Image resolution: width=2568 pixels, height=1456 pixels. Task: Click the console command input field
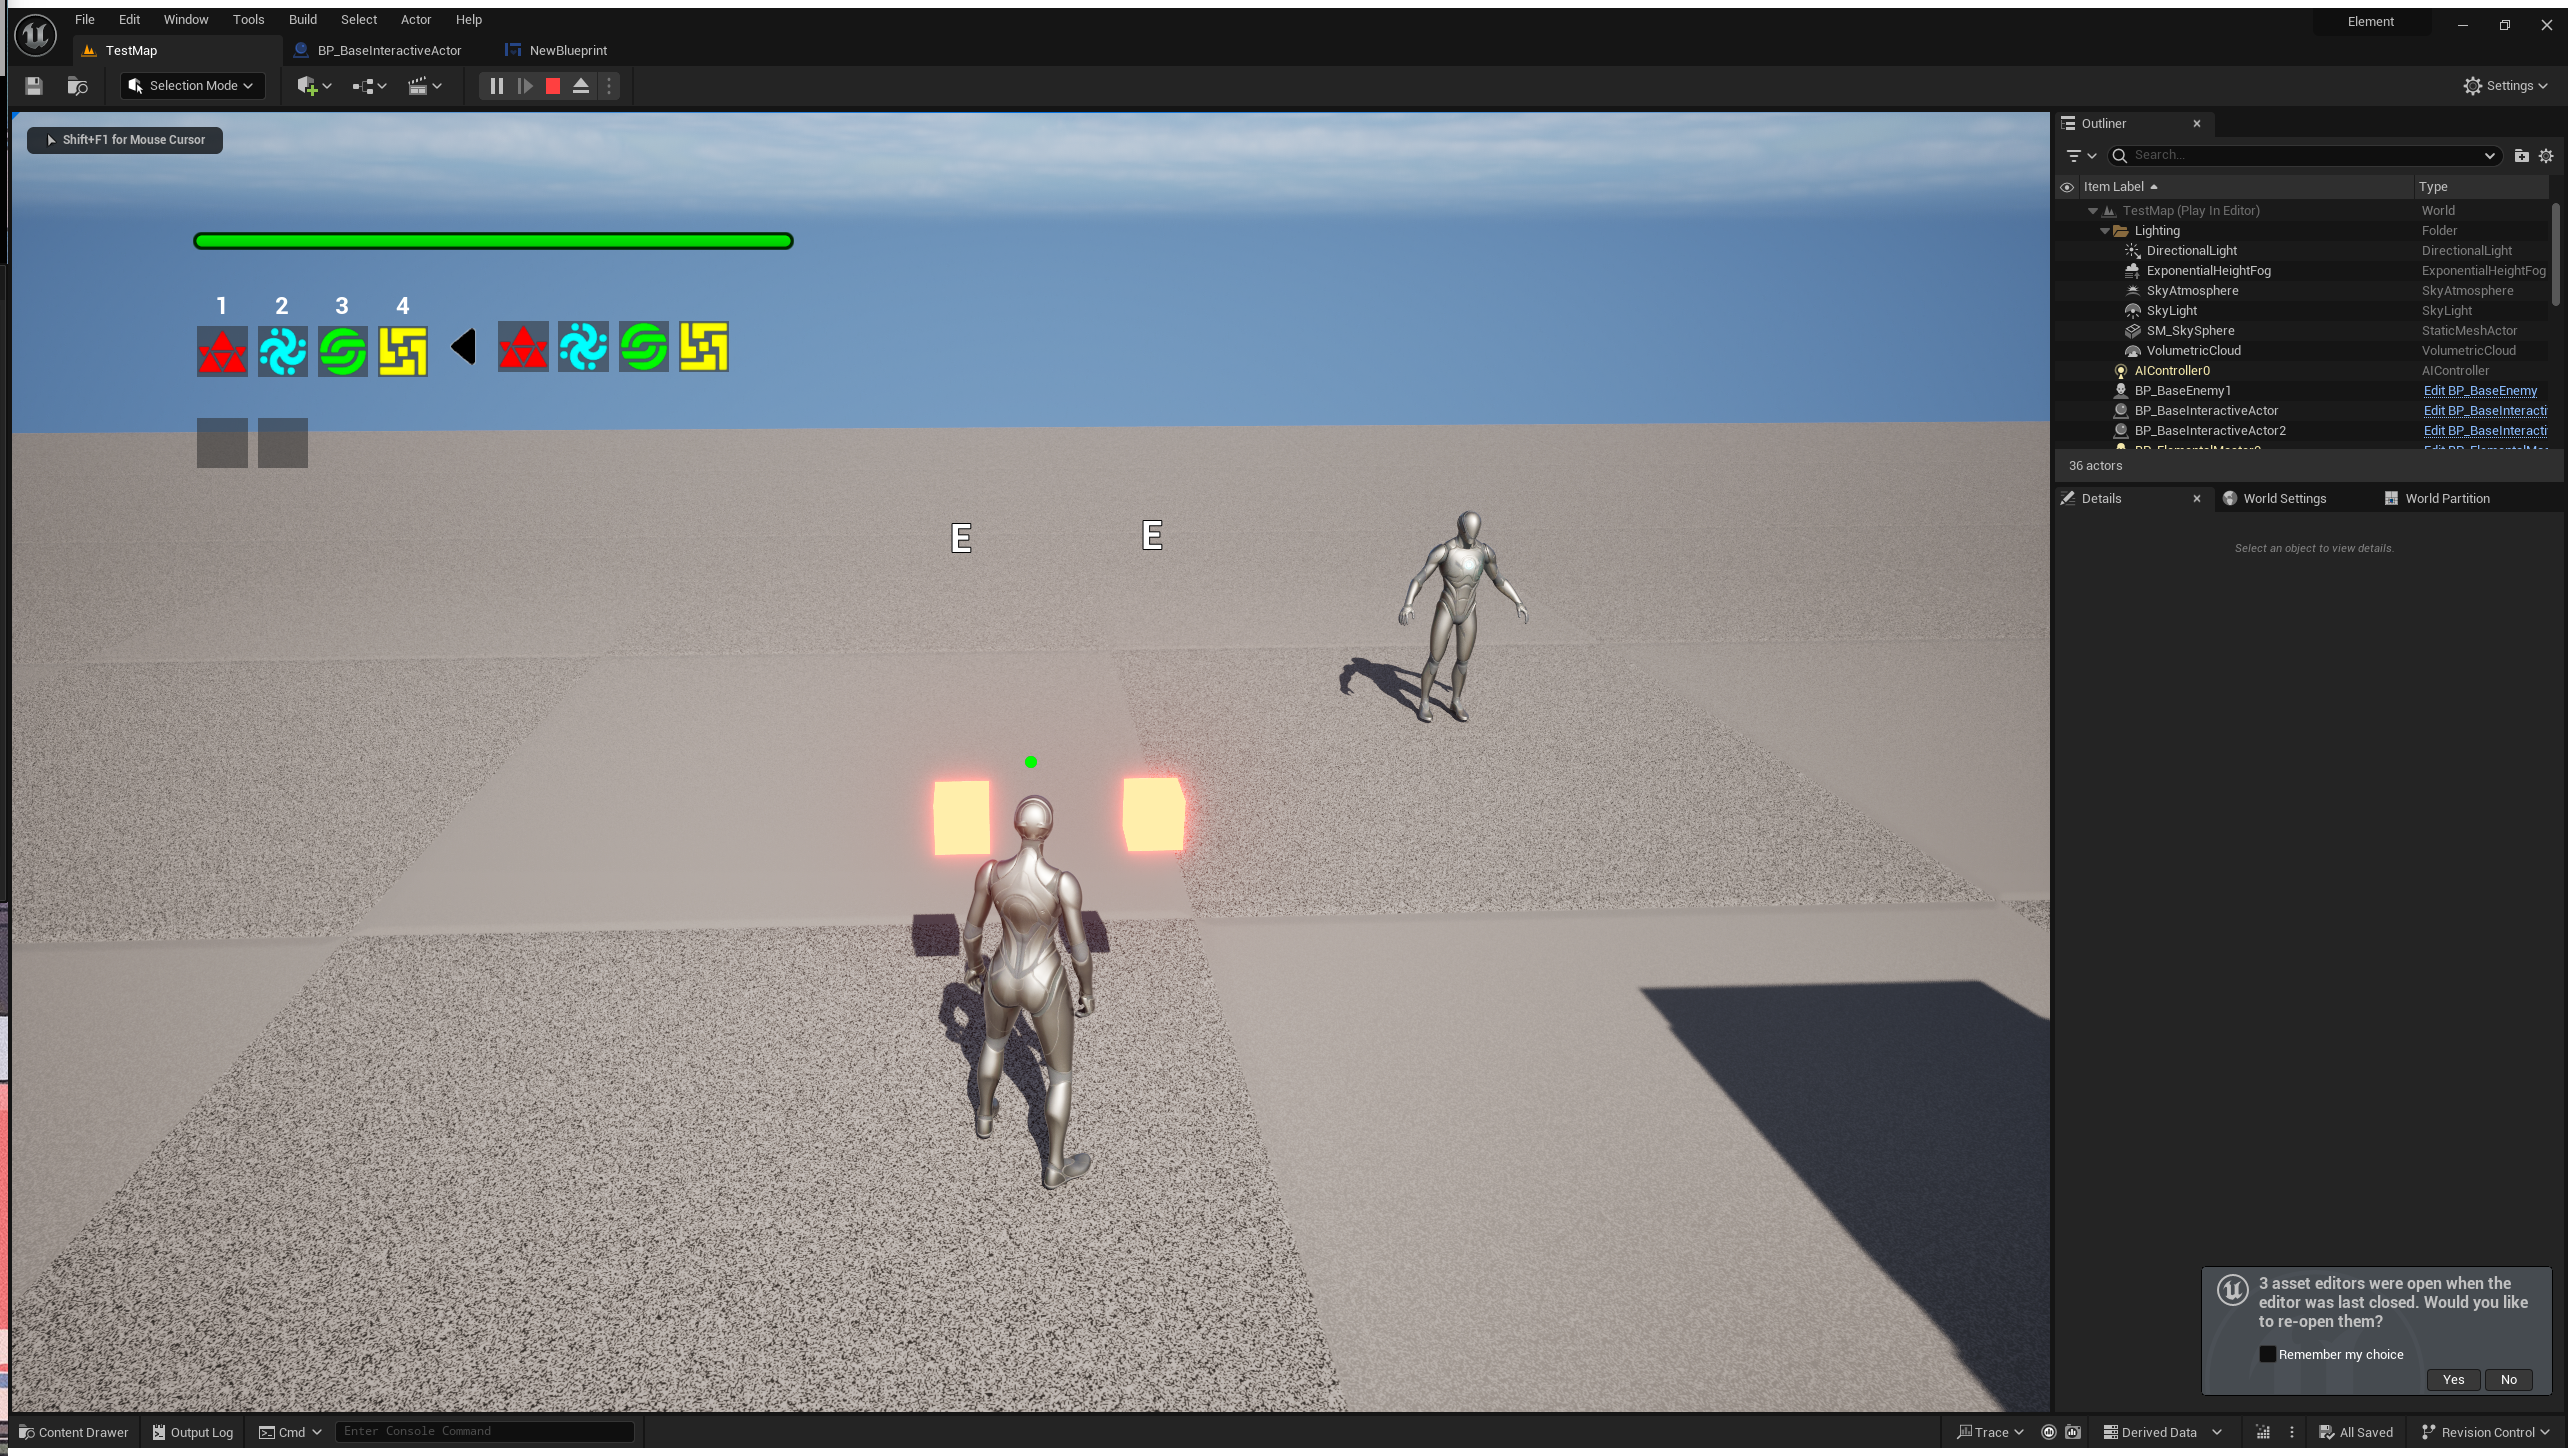point(484,1431)
